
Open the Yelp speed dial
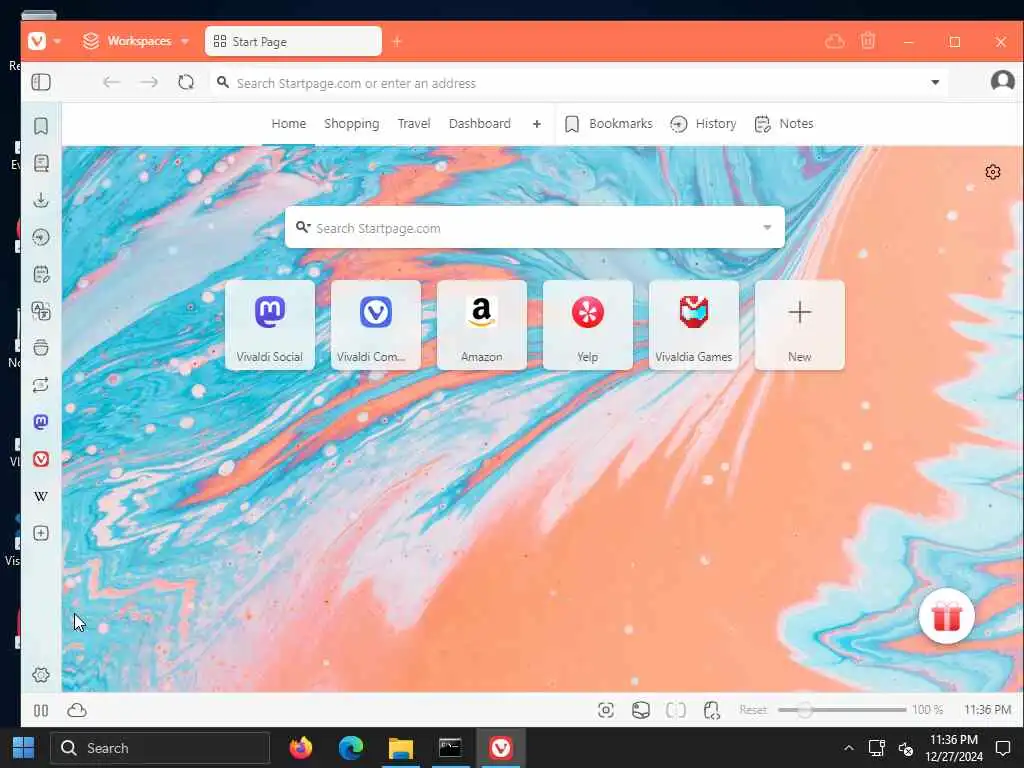588,325
